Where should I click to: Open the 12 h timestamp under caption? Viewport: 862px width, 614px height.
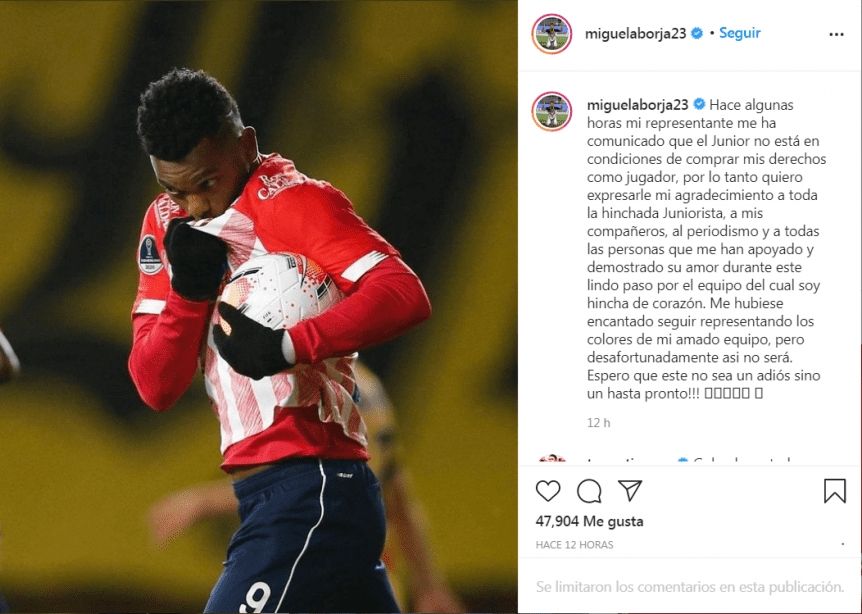click(x=598, y=423)
